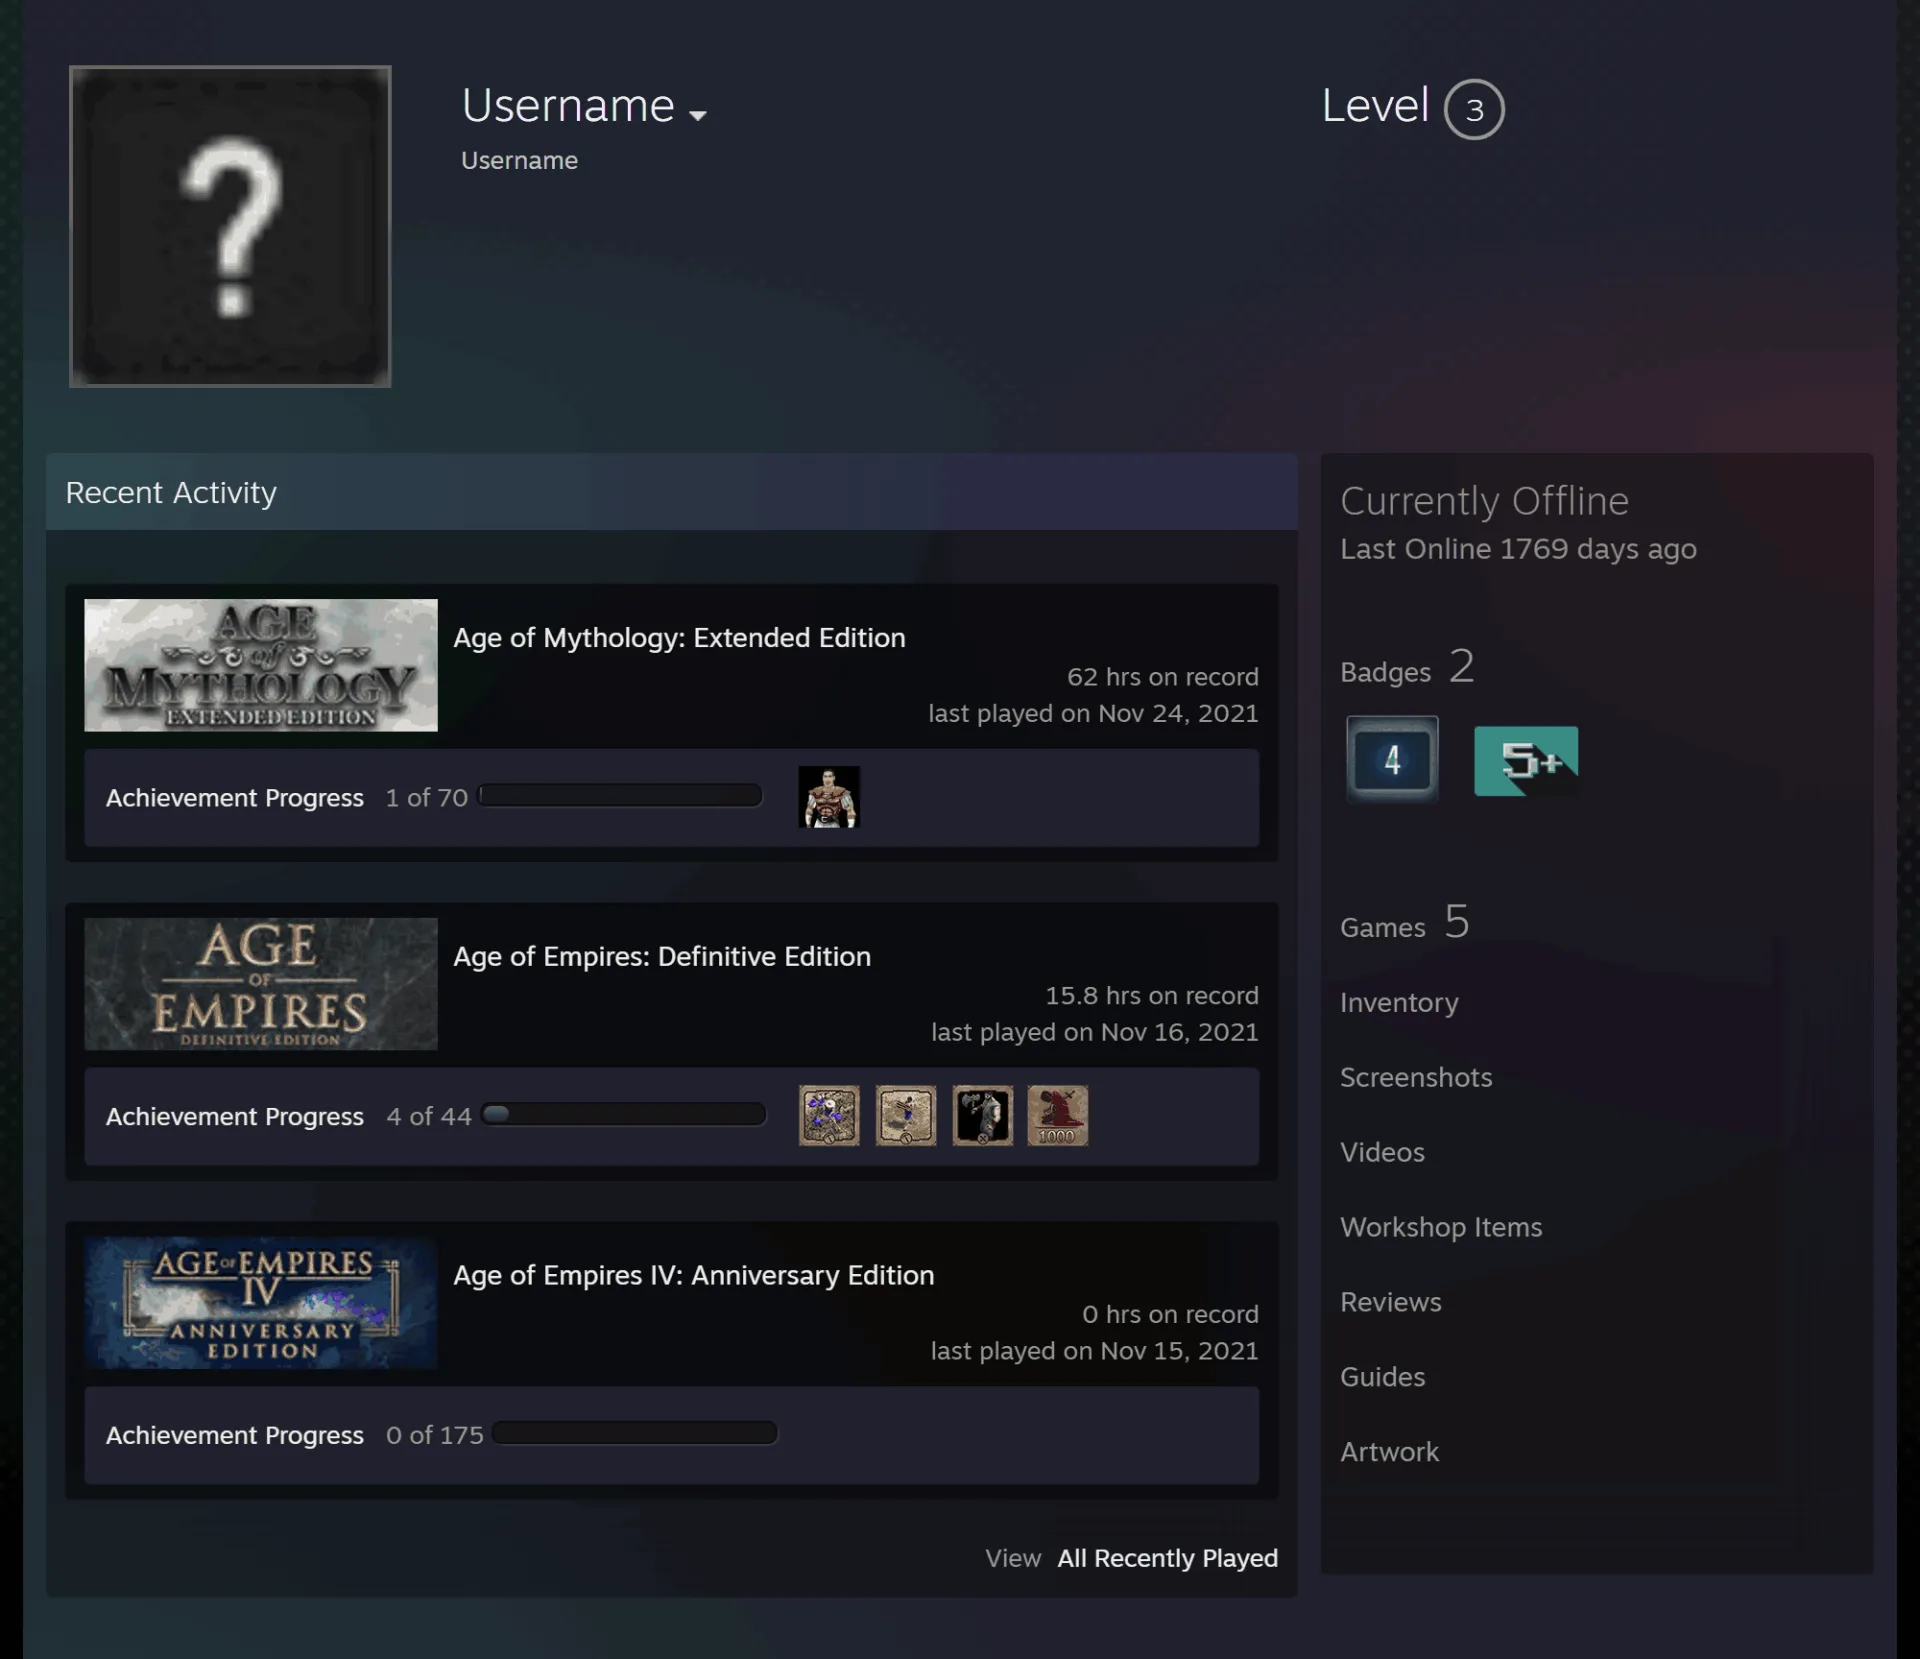Open Age of Mythology: Extended Edition title
The image size is (1920, 1659).
tap(680, 638)
